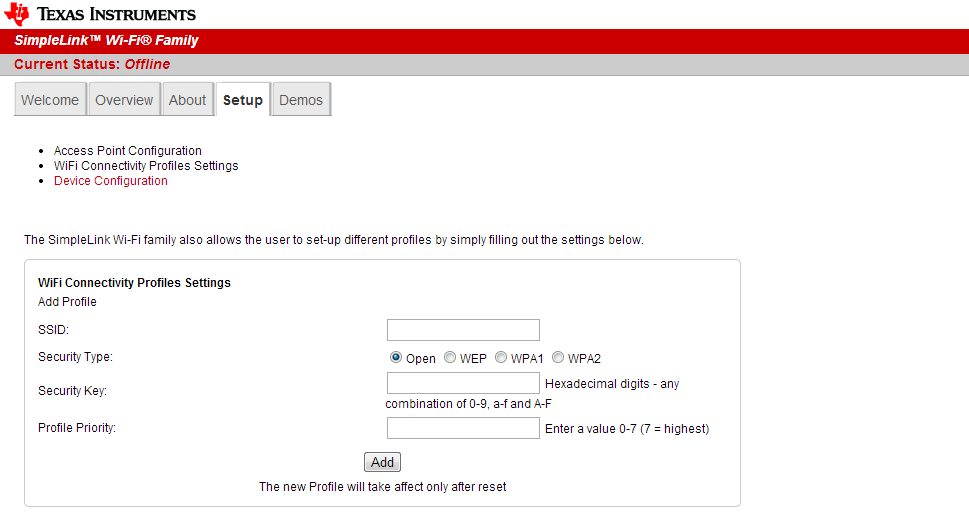Click 'The new Profile will take affect' note
The height and width of the screenshot is (528, 969).
pos(383,487)
